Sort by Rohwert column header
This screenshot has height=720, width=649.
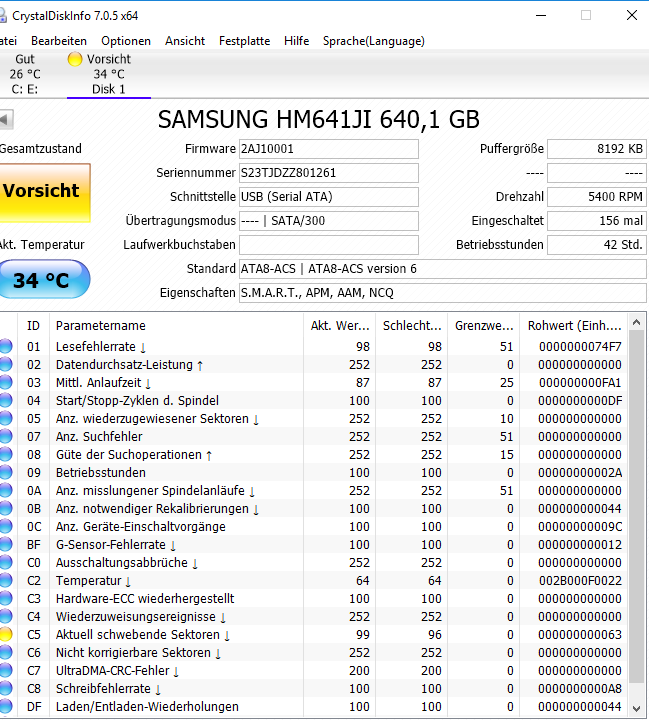pyautogui.click(x=574, y=326)
